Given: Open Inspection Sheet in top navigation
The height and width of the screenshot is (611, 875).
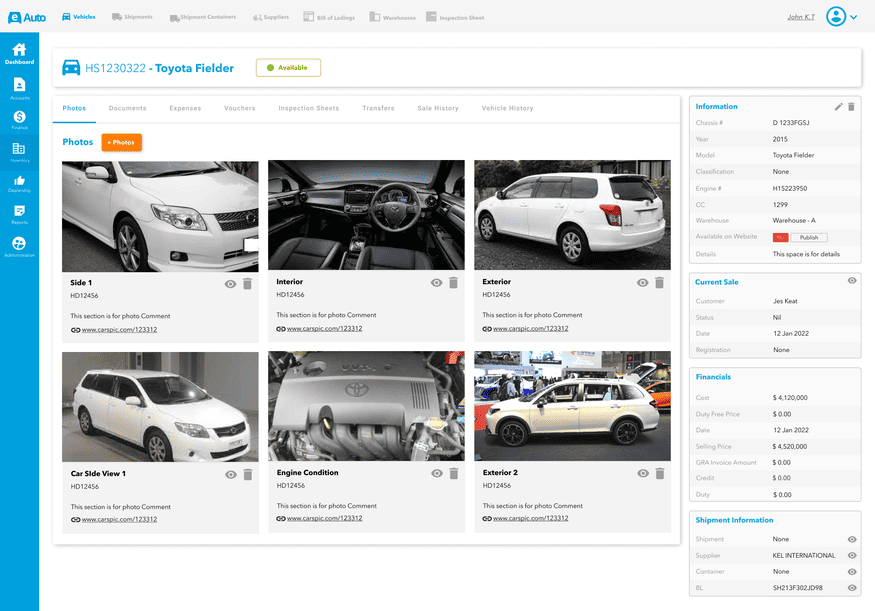Looking at the screenshot, I should [455, 17].
